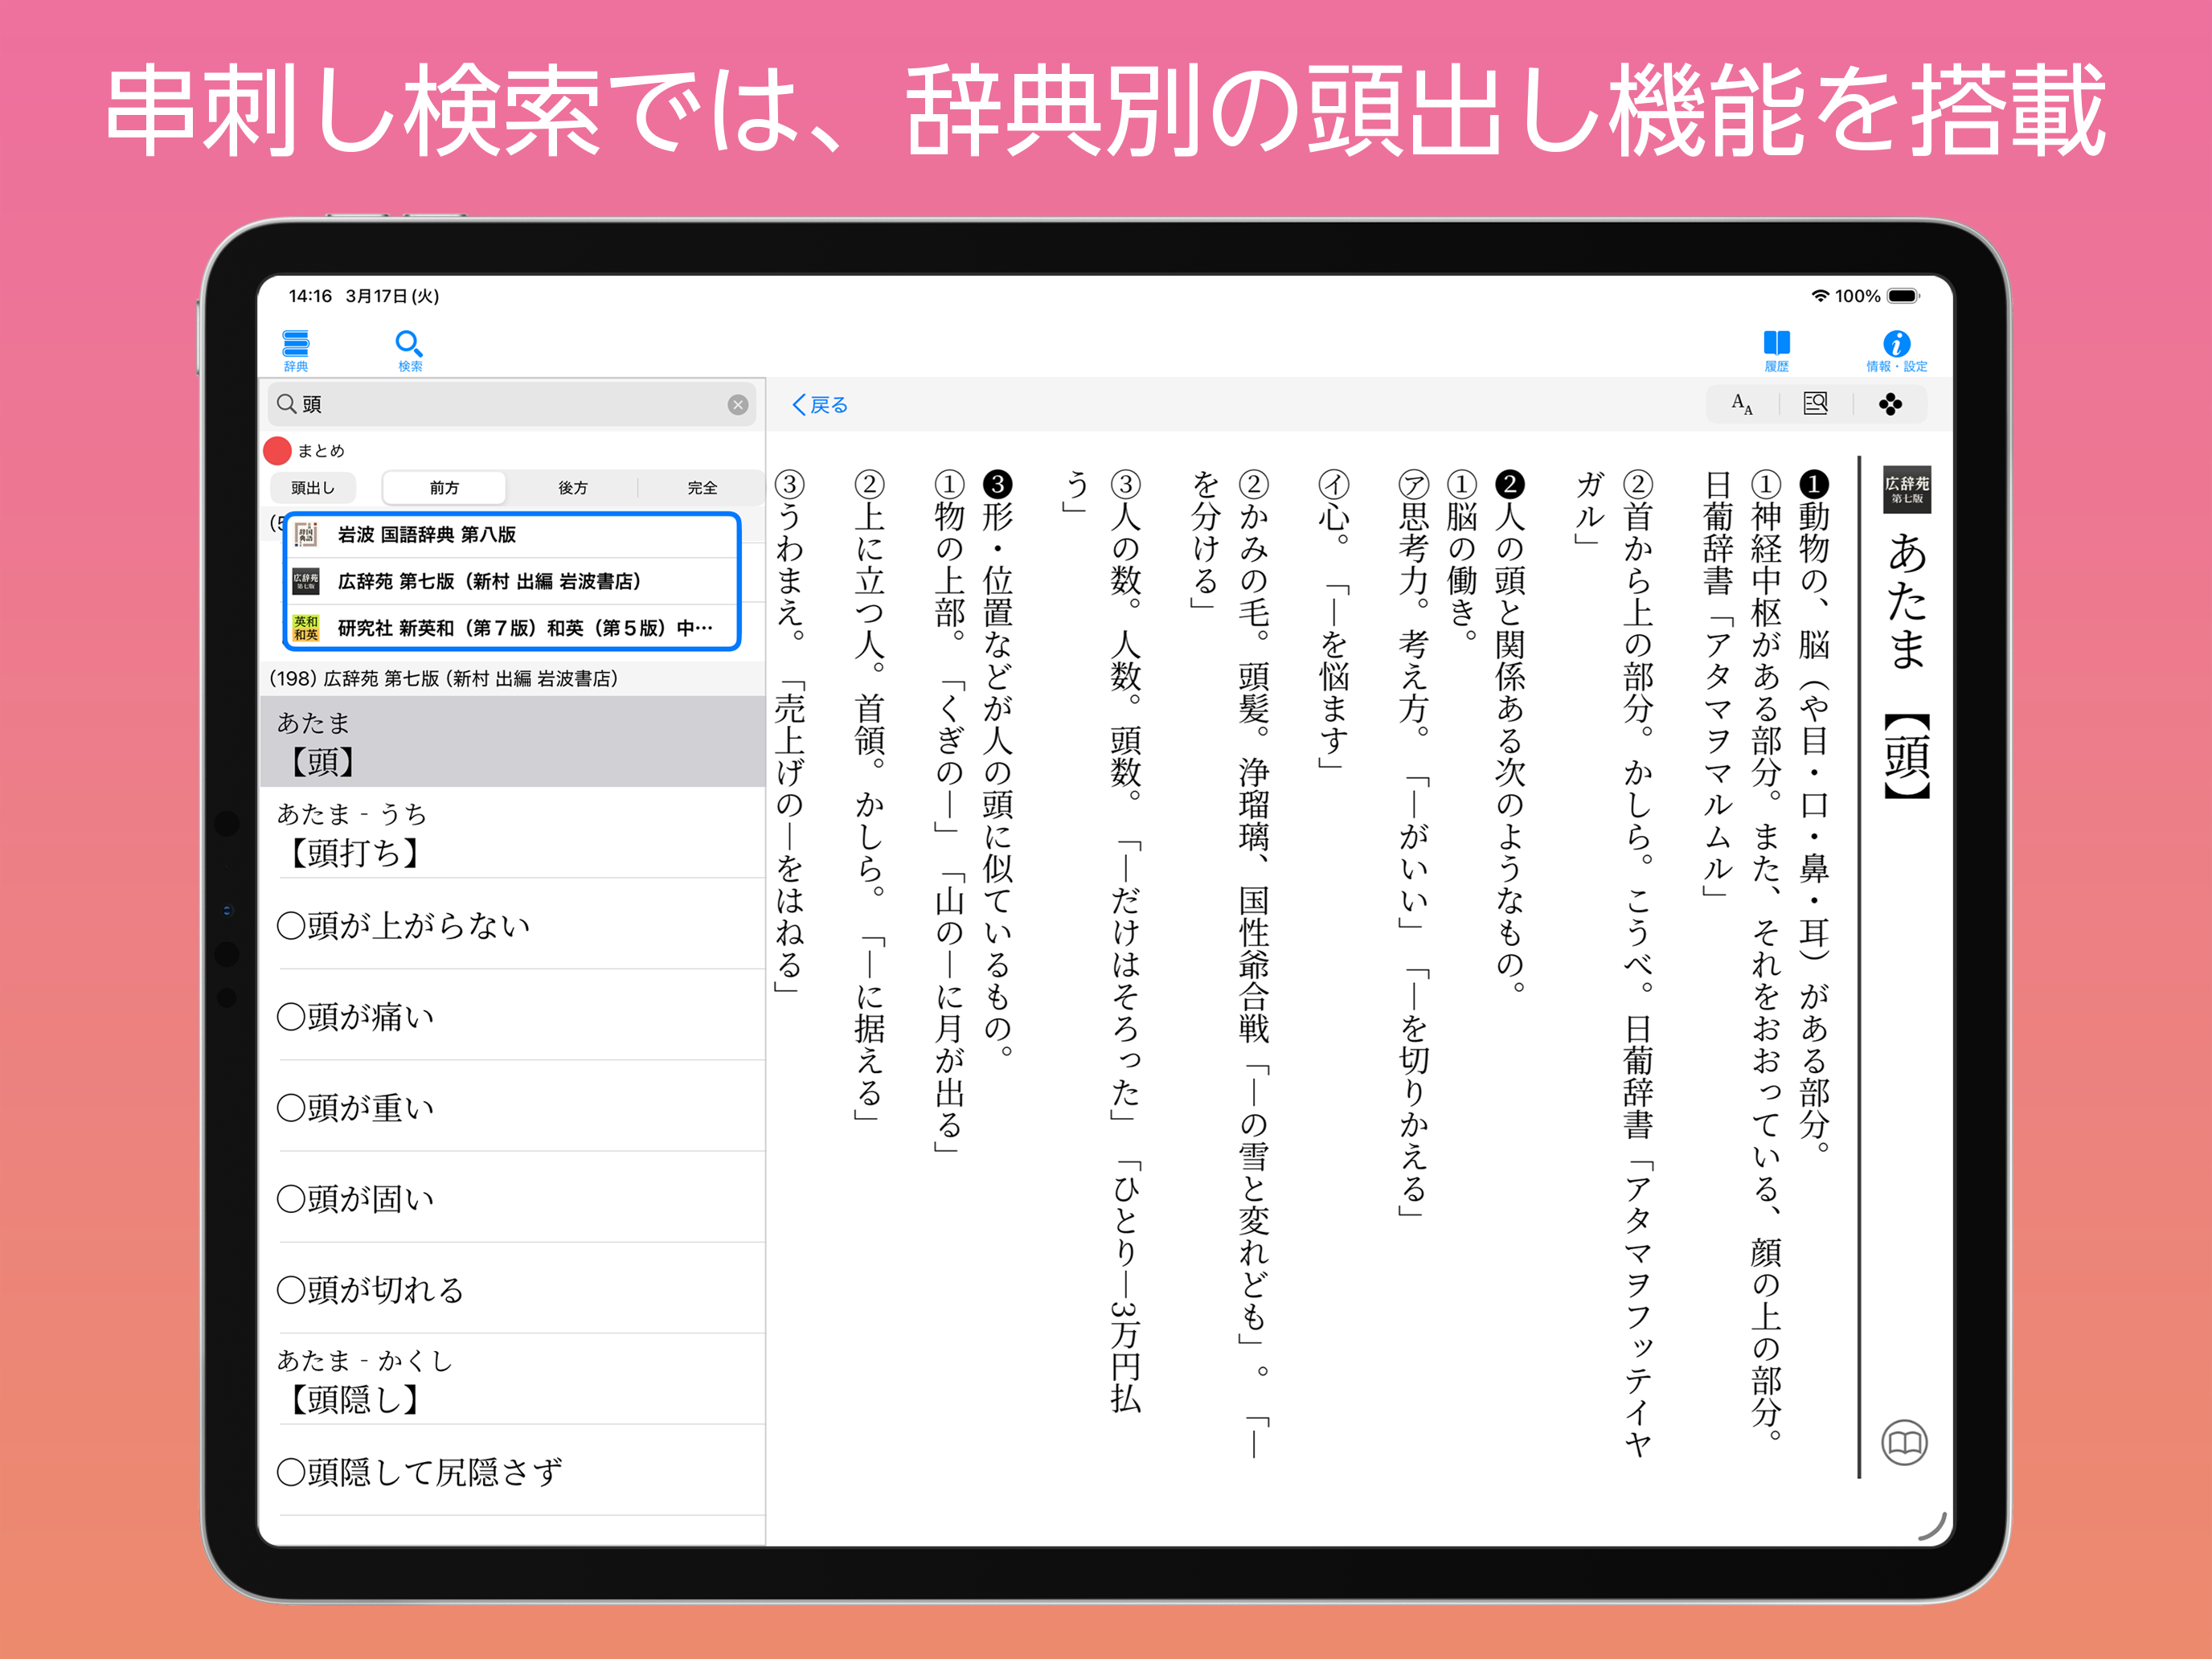Screen dimensions: 2212x1659
Task: Select the 頭出し jump button
Action: pos(313,488)
